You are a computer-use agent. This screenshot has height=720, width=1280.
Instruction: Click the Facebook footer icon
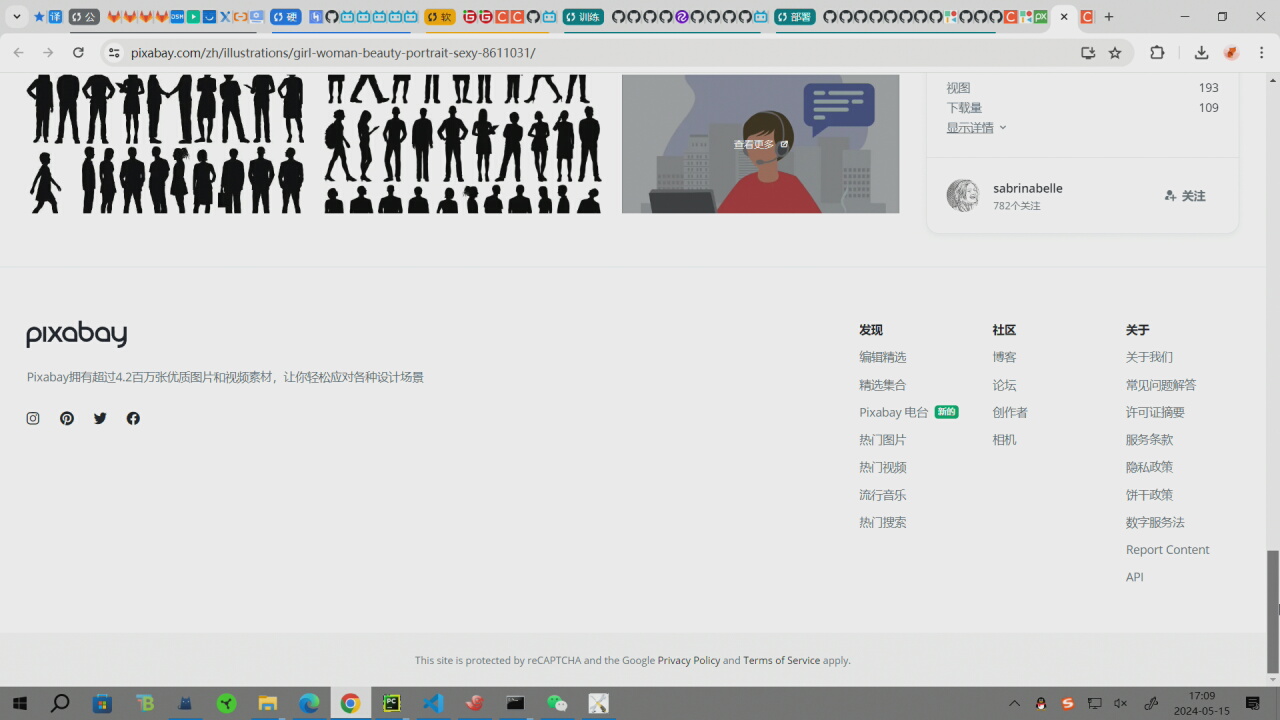pyautogui.click(x=133, y=419)
